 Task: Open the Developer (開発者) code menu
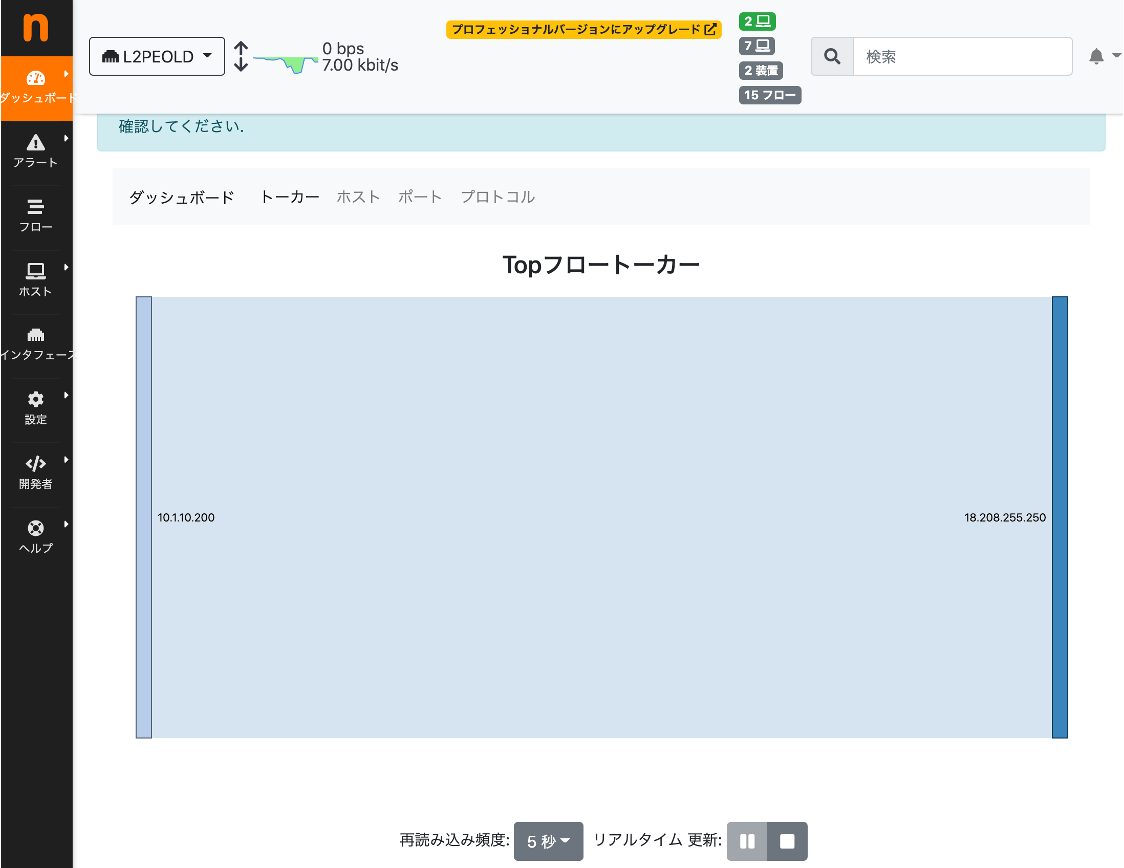click(36, 473)
